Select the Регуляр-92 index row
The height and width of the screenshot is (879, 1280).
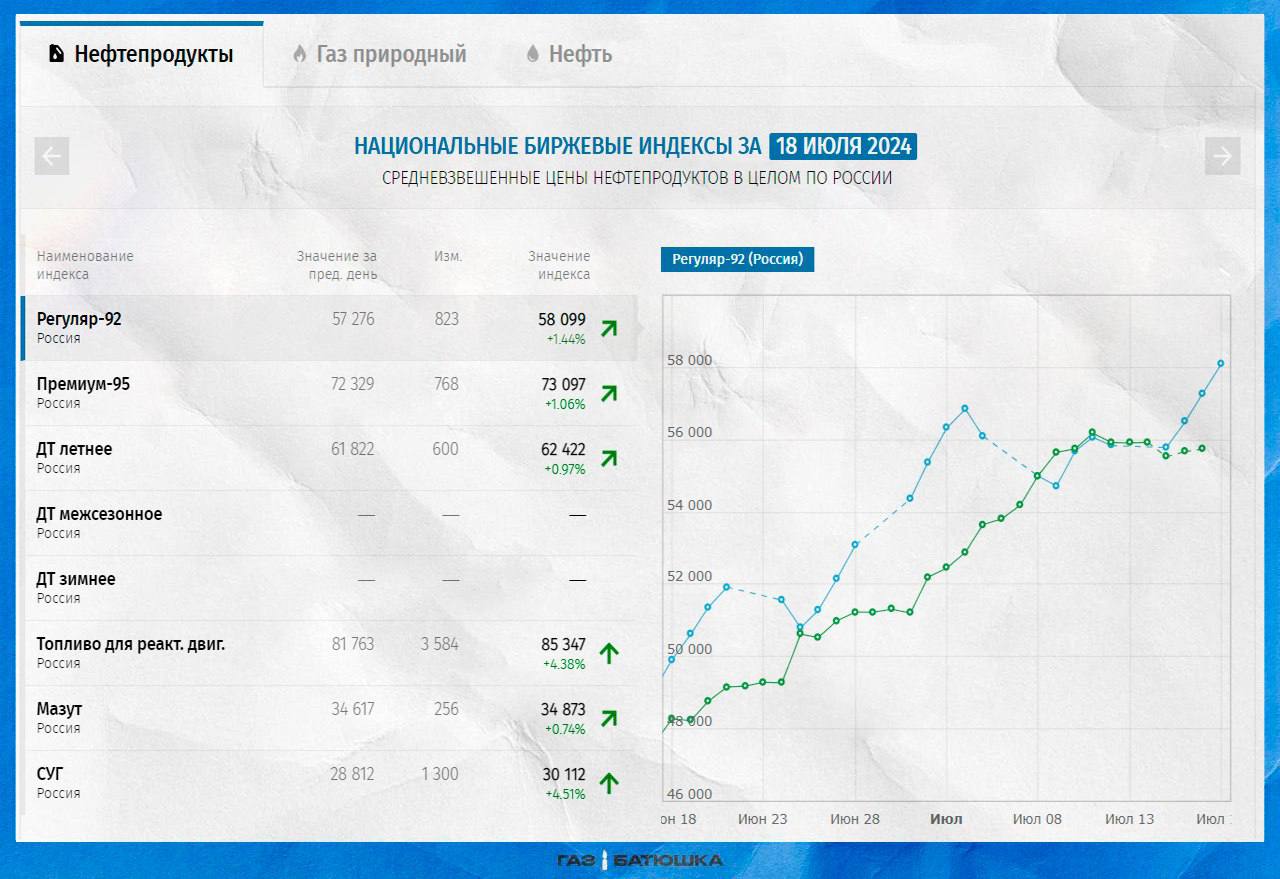(329, 327)
